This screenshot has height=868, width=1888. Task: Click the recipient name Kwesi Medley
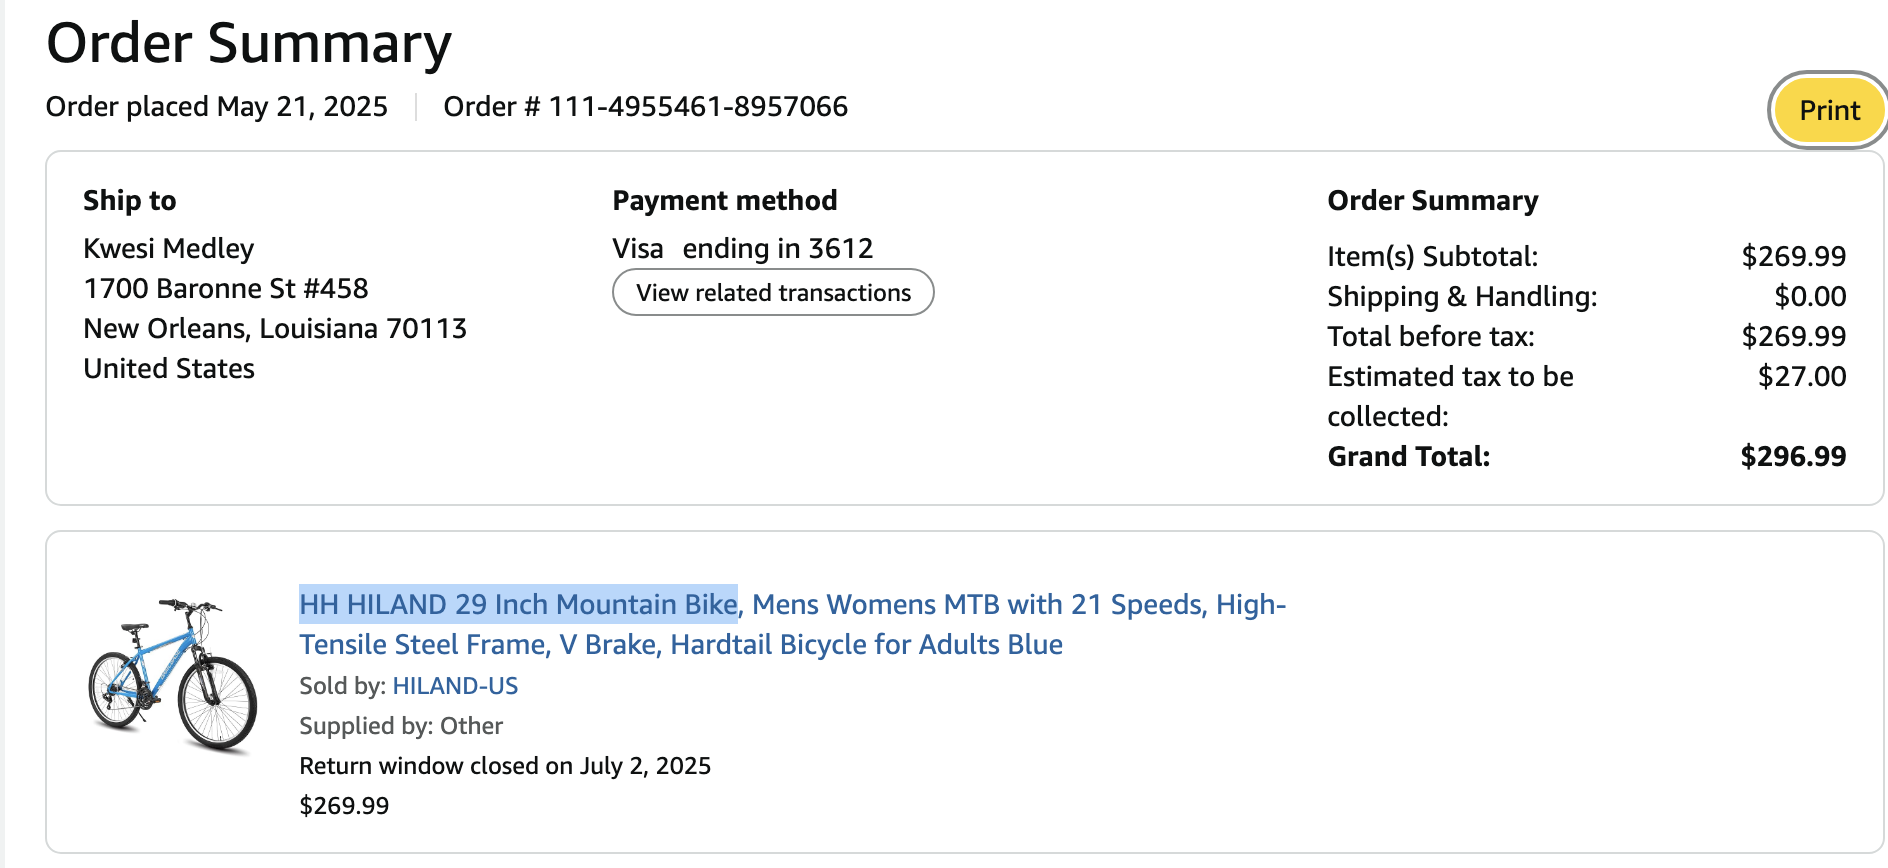[x=168, y=248]
